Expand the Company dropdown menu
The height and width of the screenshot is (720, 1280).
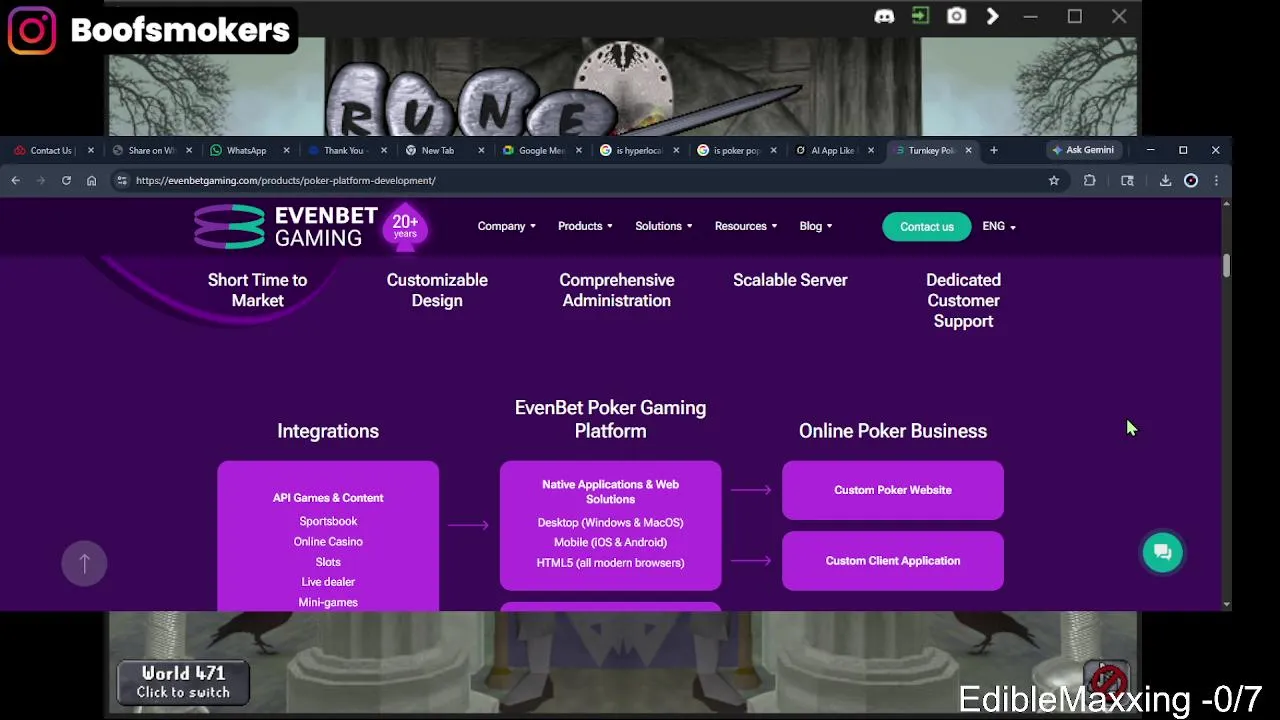506,226
